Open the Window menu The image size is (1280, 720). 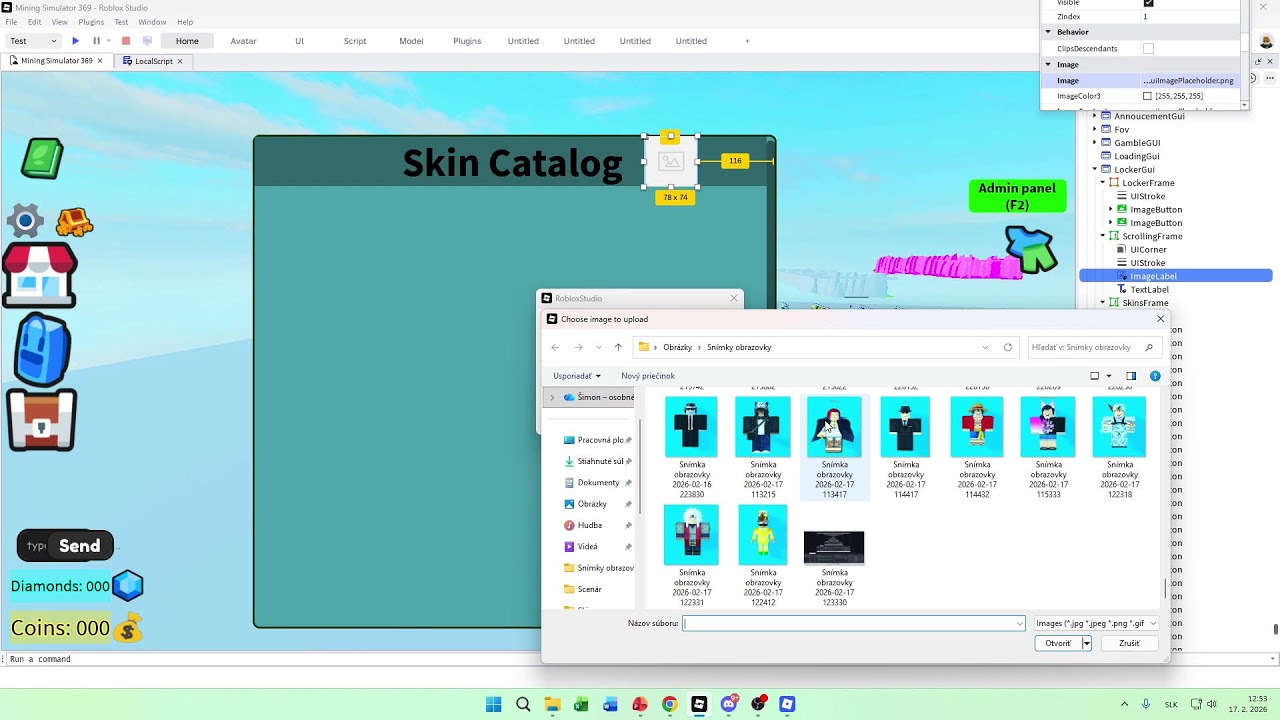pos(152,22)
